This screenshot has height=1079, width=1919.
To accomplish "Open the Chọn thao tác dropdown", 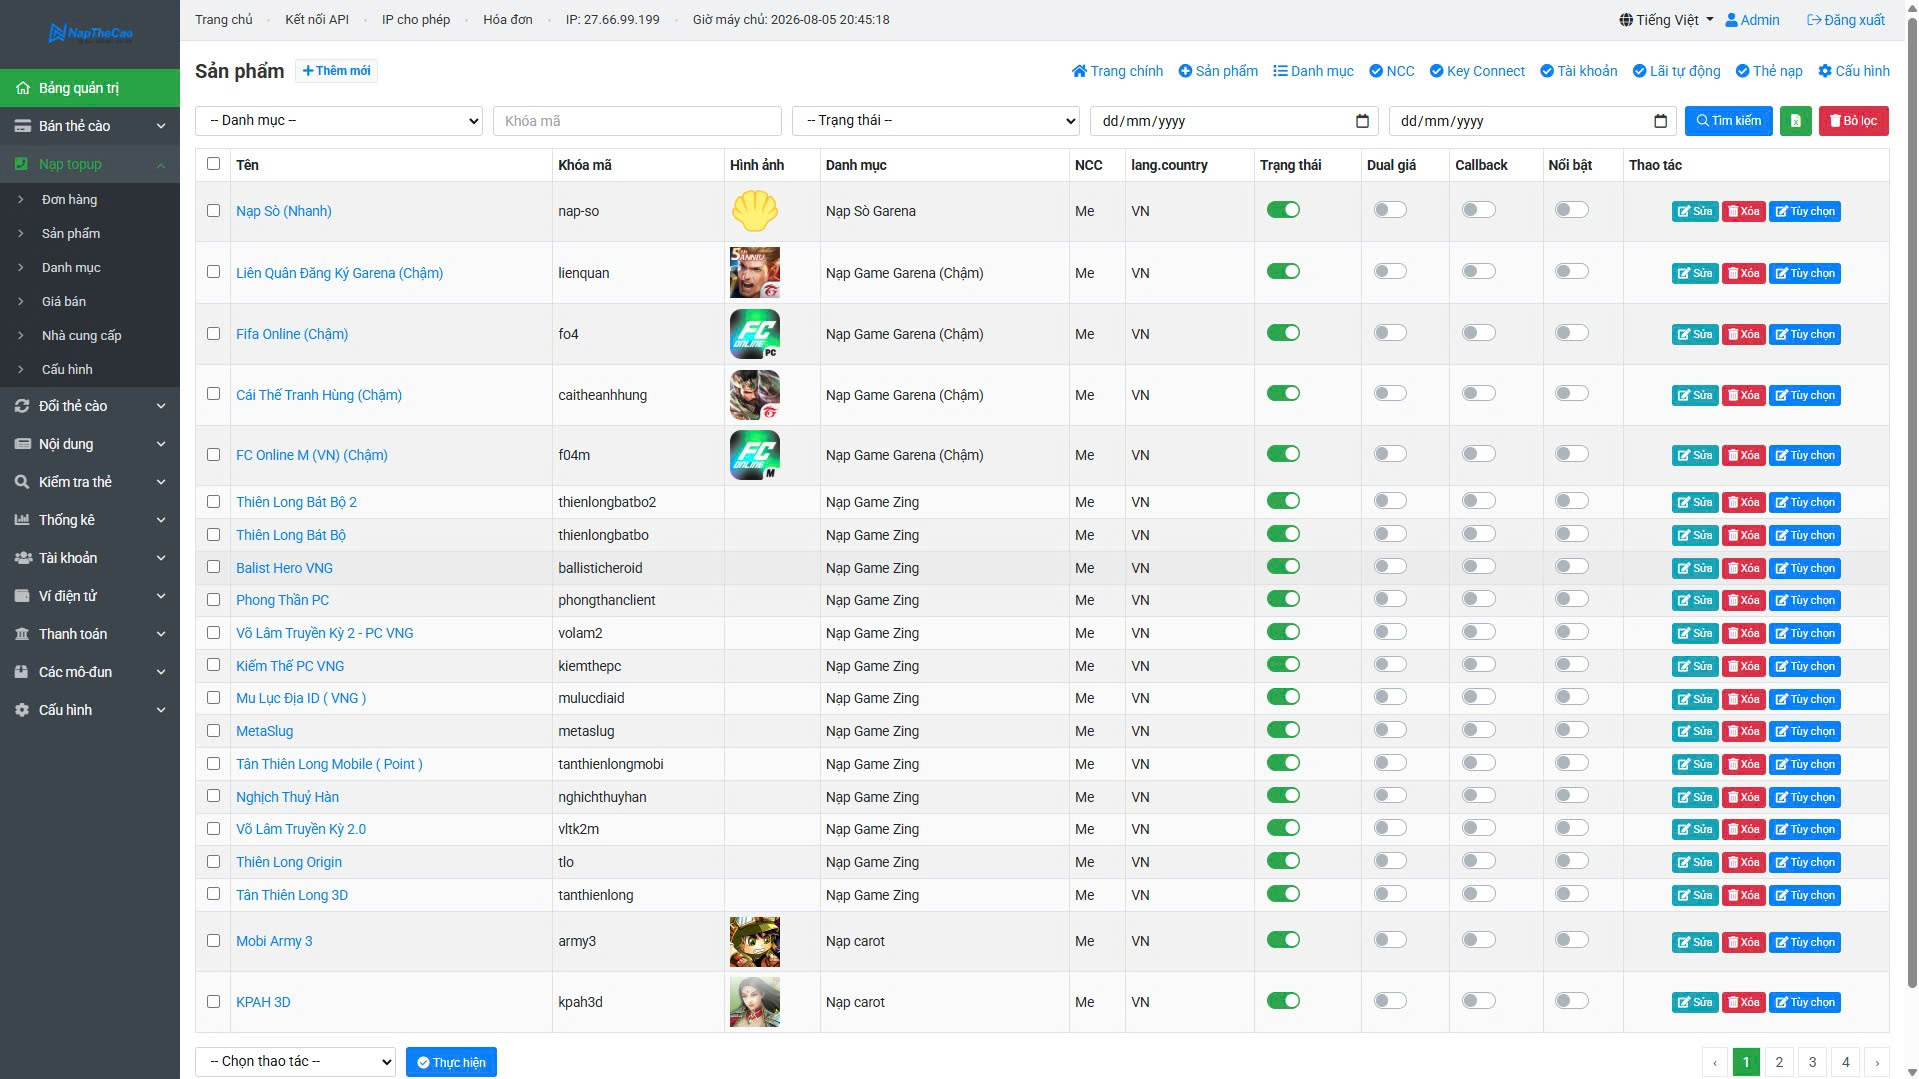I will tap(295, 1062).
